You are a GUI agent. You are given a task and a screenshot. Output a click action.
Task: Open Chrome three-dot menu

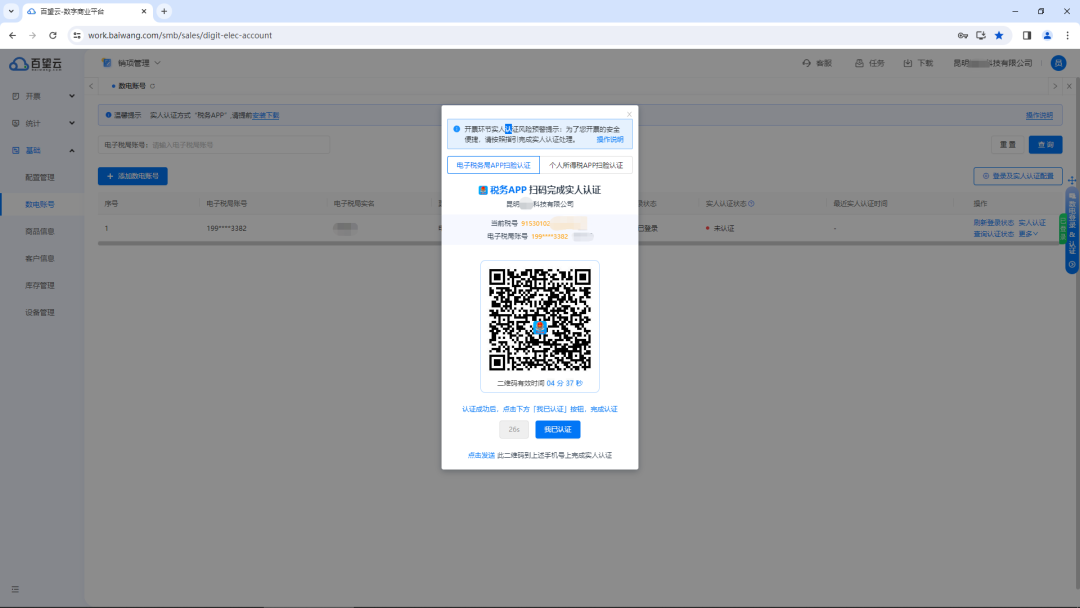click(1068, 35)
